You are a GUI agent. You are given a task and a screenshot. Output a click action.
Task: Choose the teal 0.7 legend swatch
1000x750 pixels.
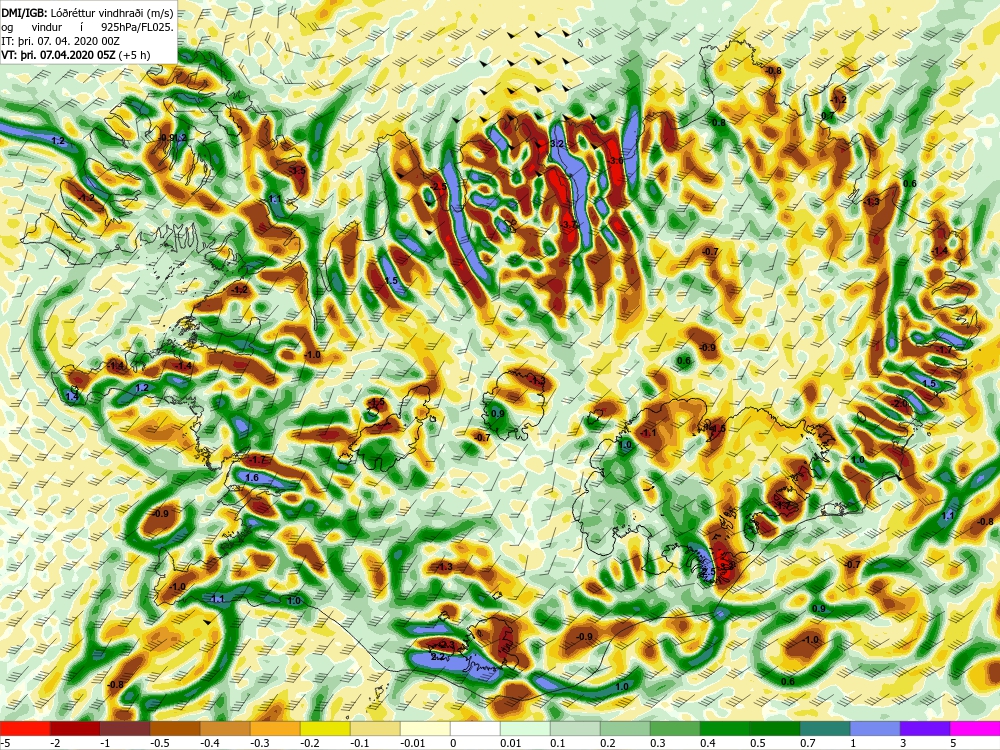click(825, 728)
